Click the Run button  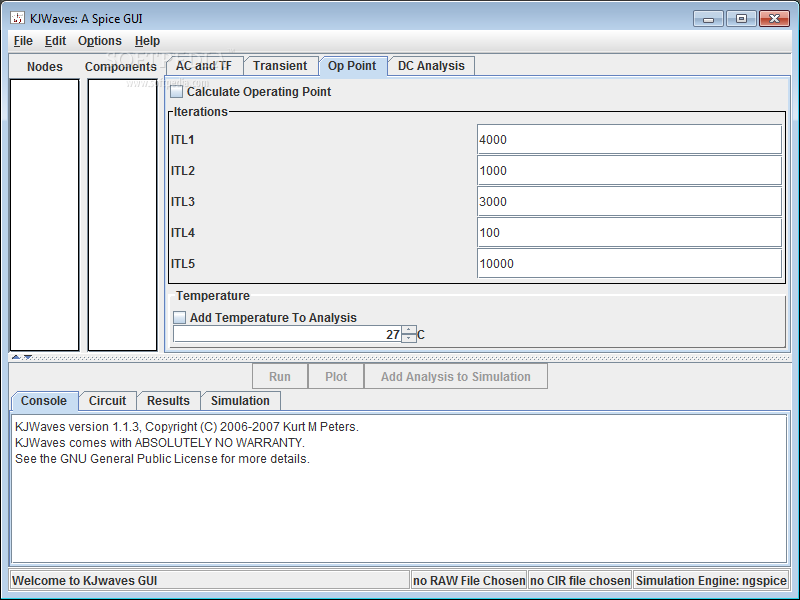coord(280,377)
